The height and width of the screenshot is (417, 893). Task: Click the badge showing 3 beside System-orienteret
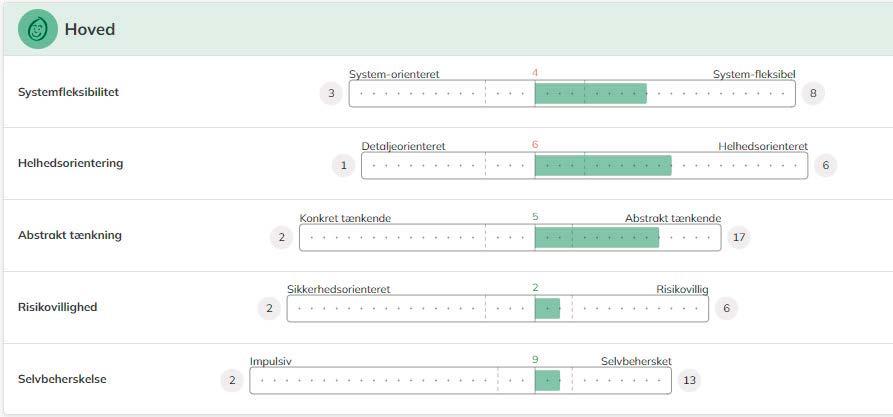(x=331, y=94)
